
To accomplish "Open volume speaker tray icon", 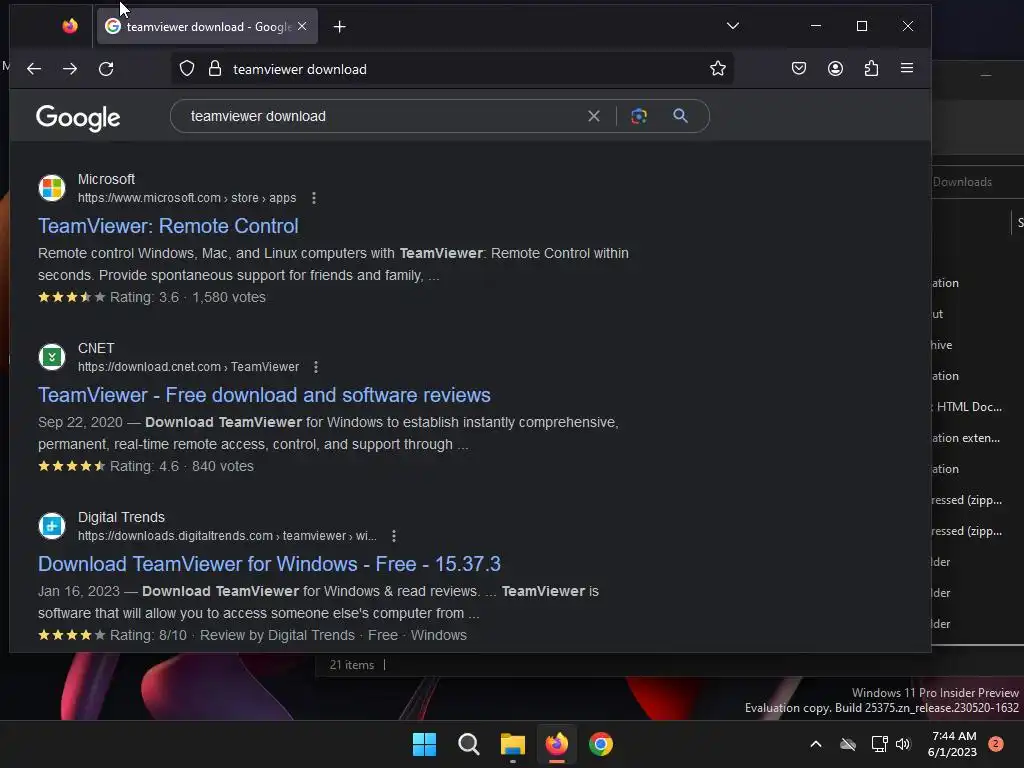I will [903, 744].
